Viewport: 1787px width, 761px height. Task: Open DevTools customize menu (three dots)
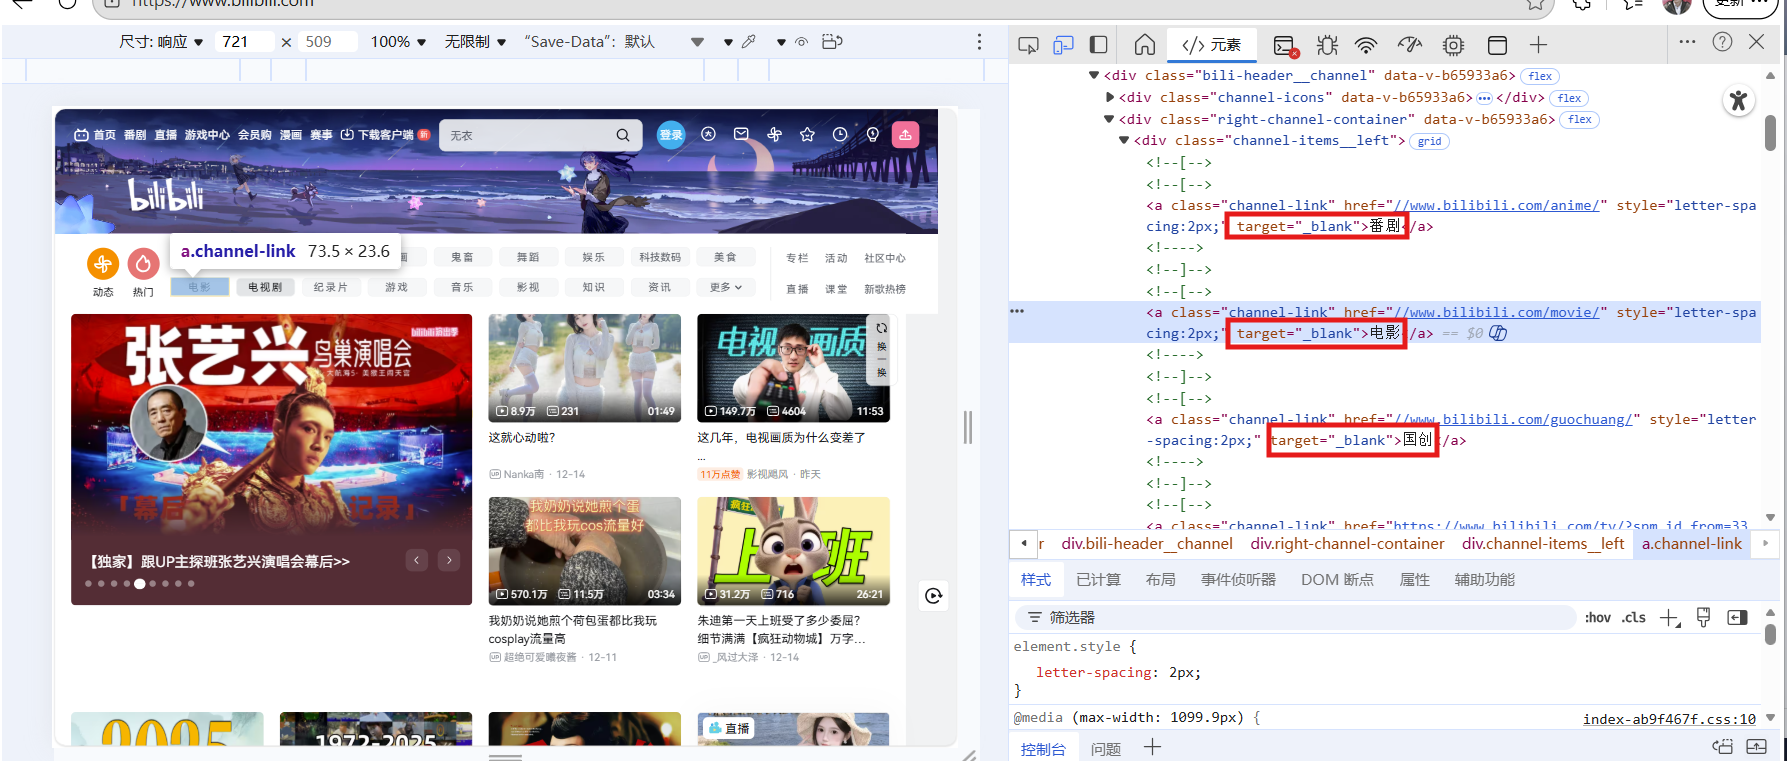tap(1687, 42)
